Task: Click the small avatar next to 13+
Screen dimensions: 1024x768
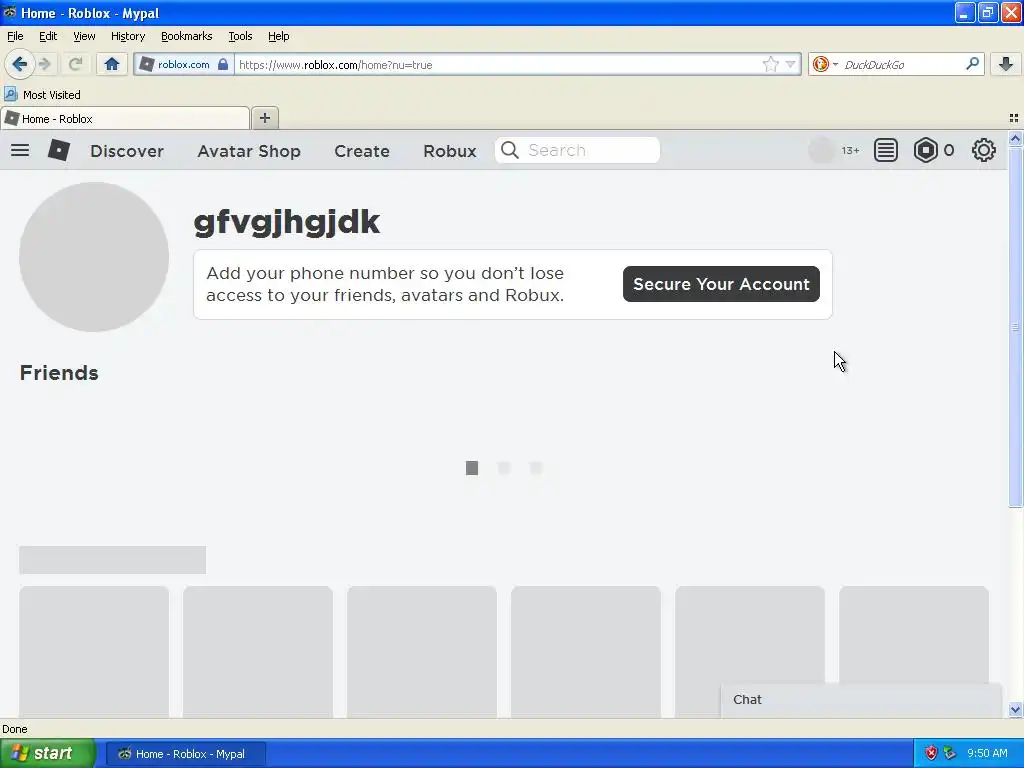Action: (822, 150)
